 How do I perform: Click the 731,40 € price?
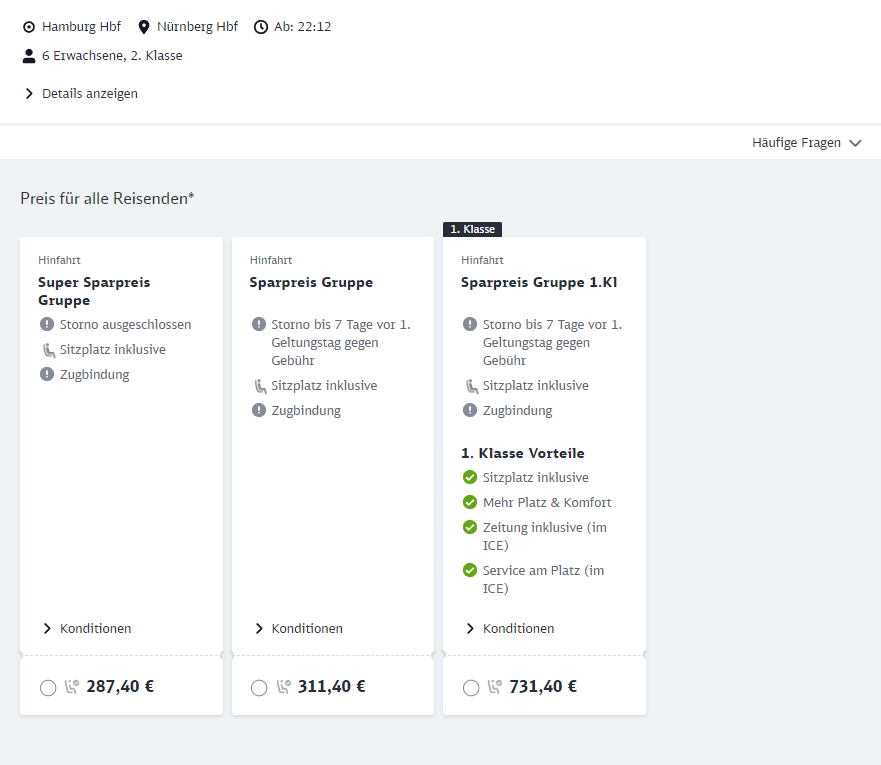(543, 686)
